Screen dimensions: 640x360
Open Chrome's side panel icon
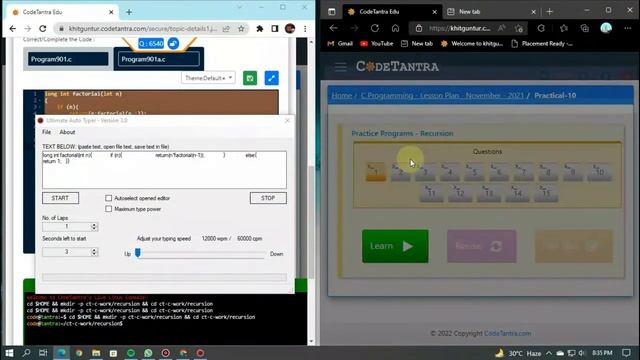pos(275,29)
